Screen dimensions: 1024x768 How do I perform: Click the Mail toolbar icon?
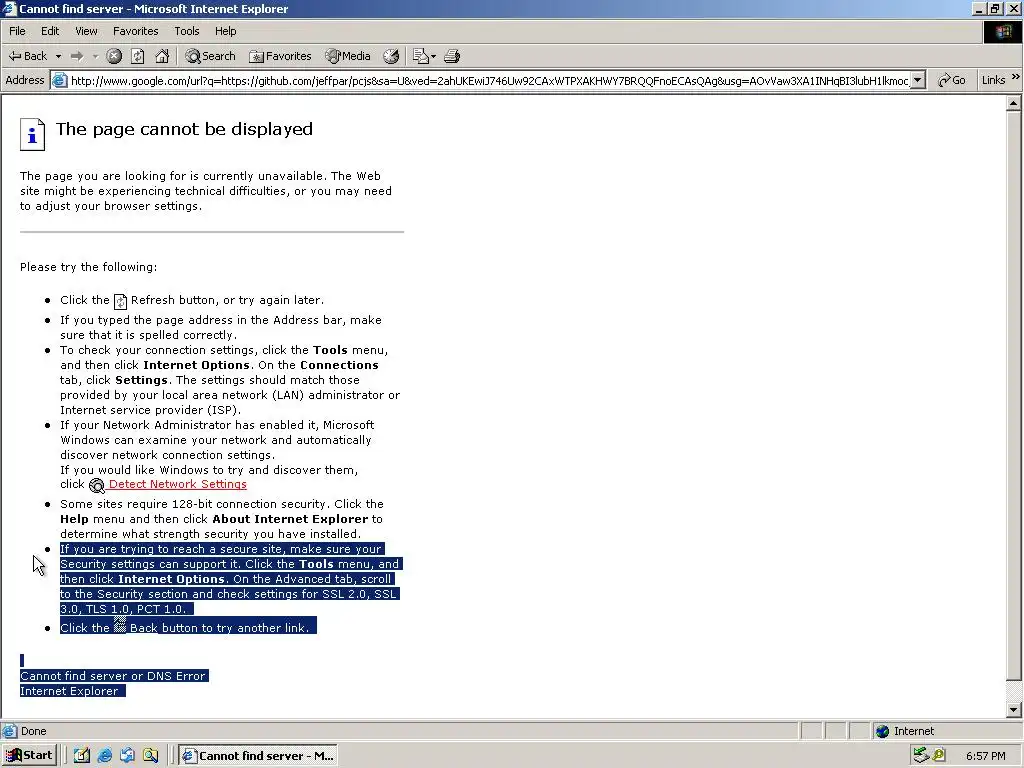coord(421,56)
